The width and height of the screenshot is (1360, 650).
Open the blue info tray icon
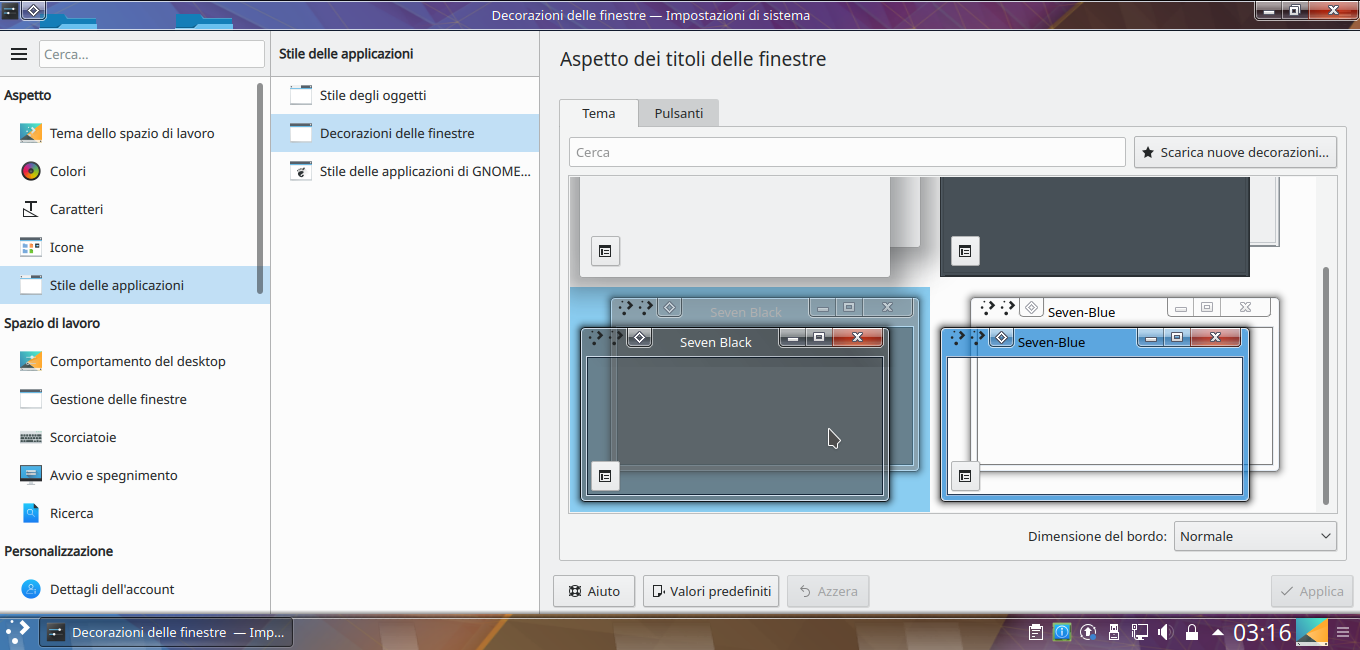1062,632
